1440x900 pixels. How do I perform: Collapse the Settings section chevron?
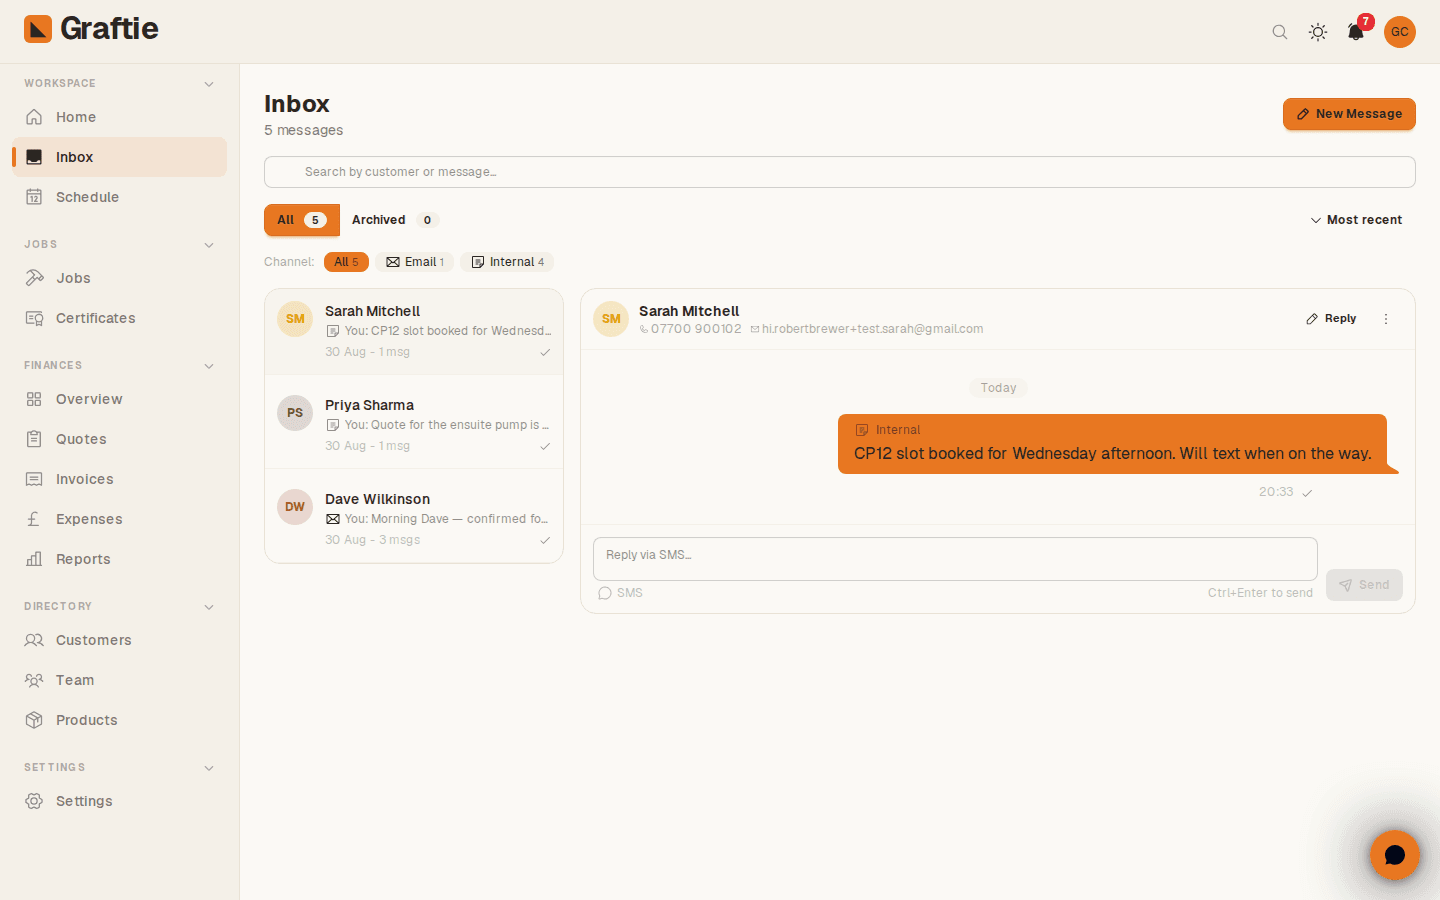(209, 768)
